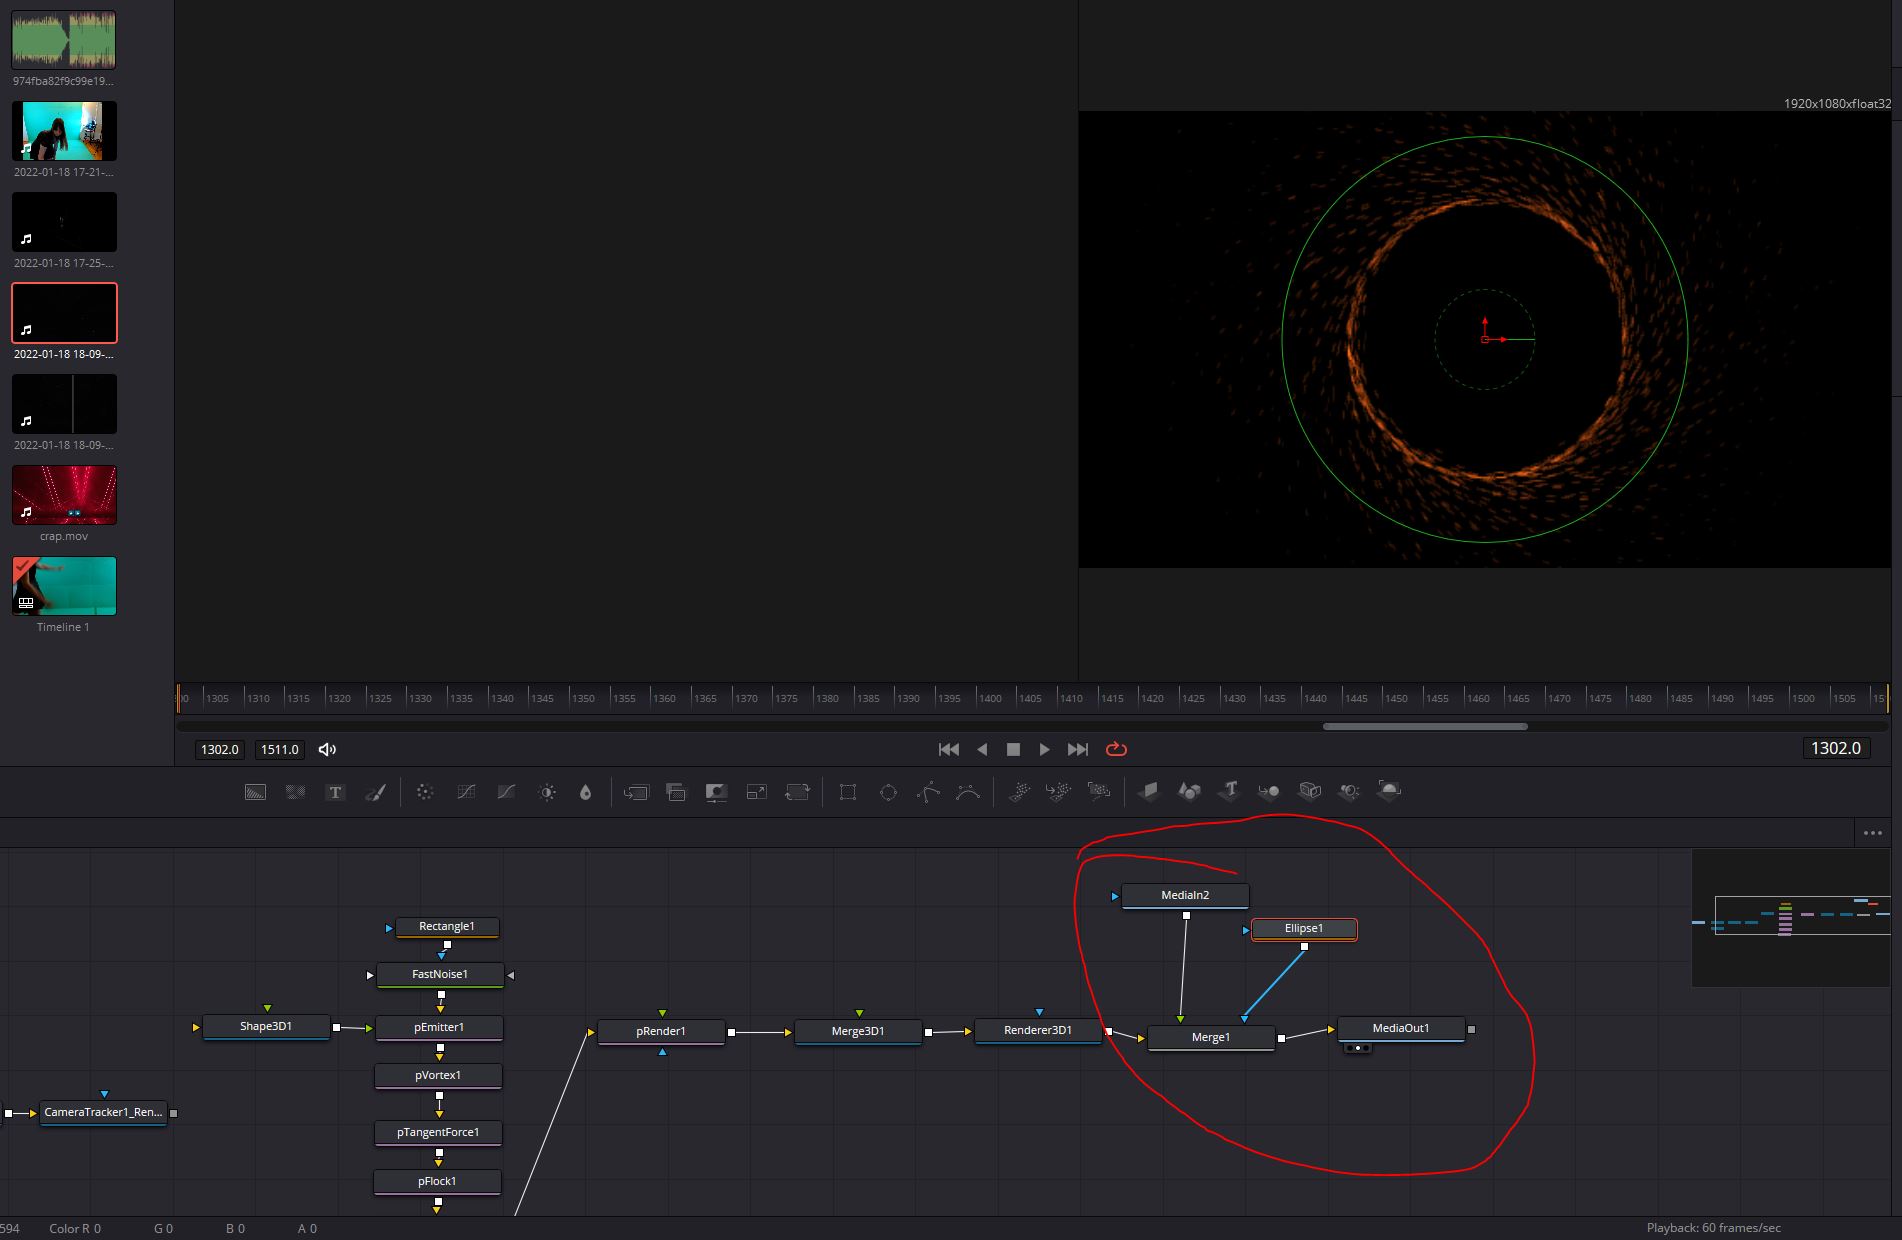
Task: Add a Brightness Contrast node from toolbar
Action: click(x=547, y=792)
